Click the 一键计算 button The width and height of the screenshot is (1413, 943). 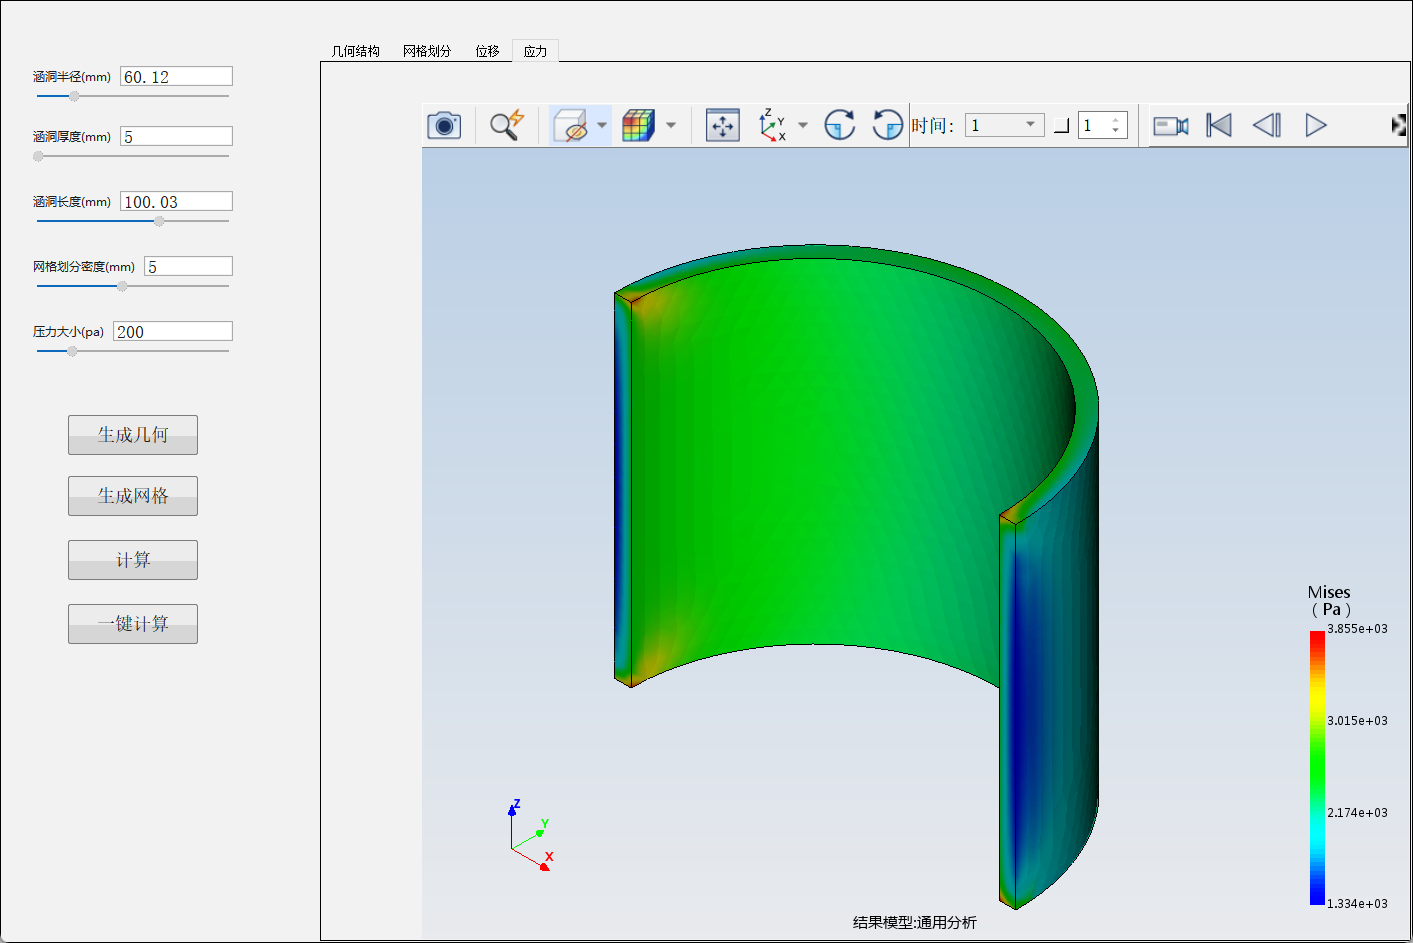(133, 624)
